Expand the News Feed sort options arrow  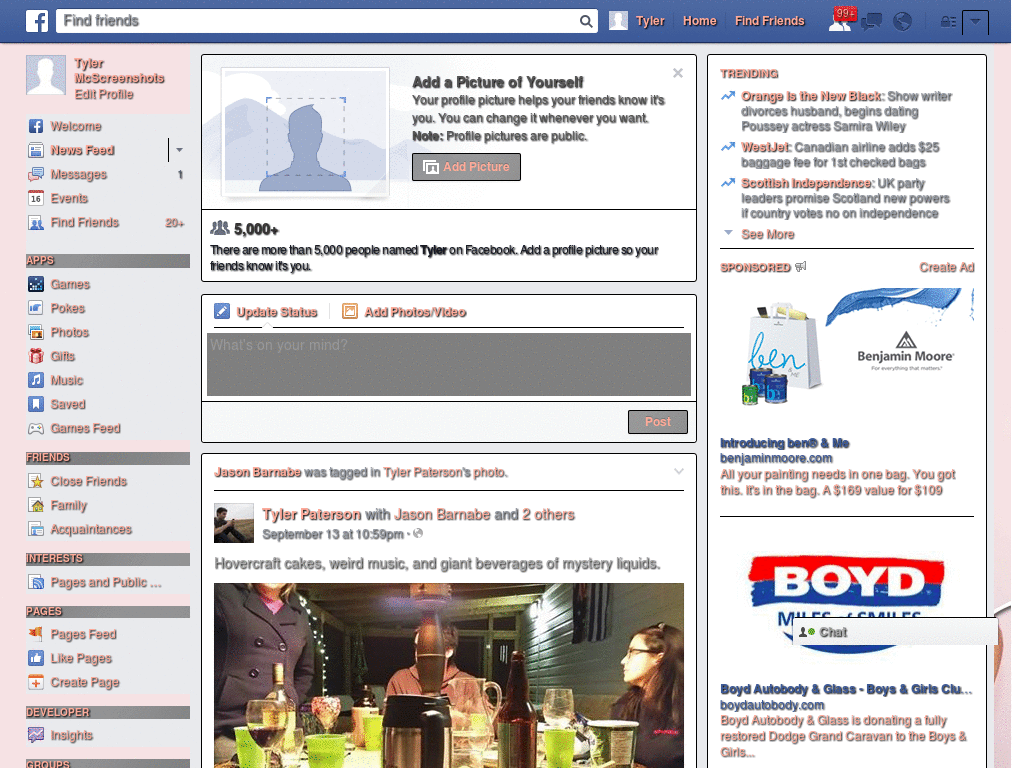(178, 149)
